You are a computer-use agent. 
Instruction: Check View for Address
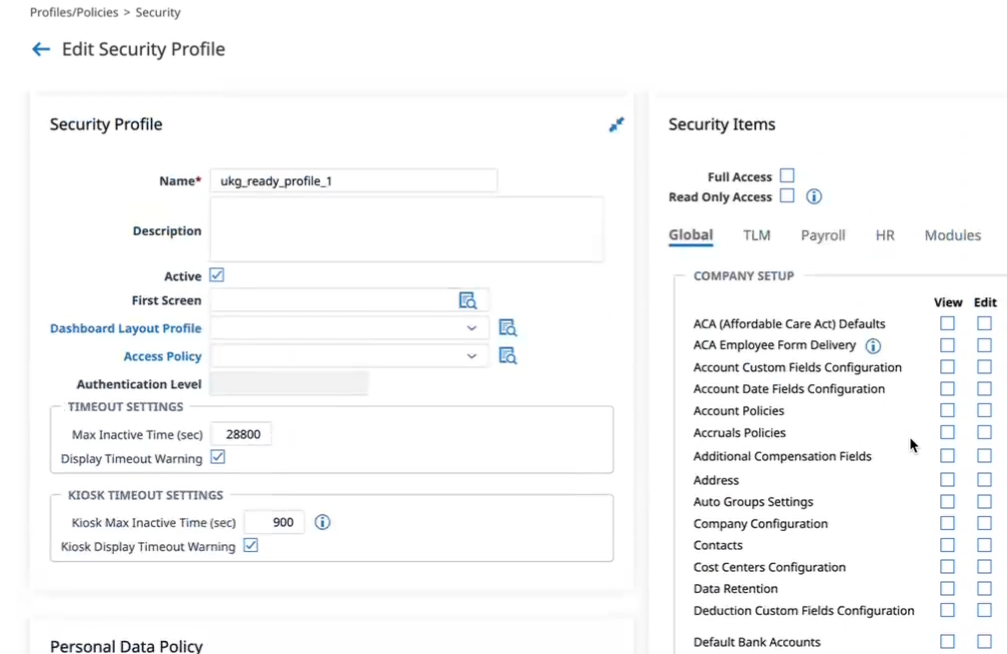tap(947, 479)
